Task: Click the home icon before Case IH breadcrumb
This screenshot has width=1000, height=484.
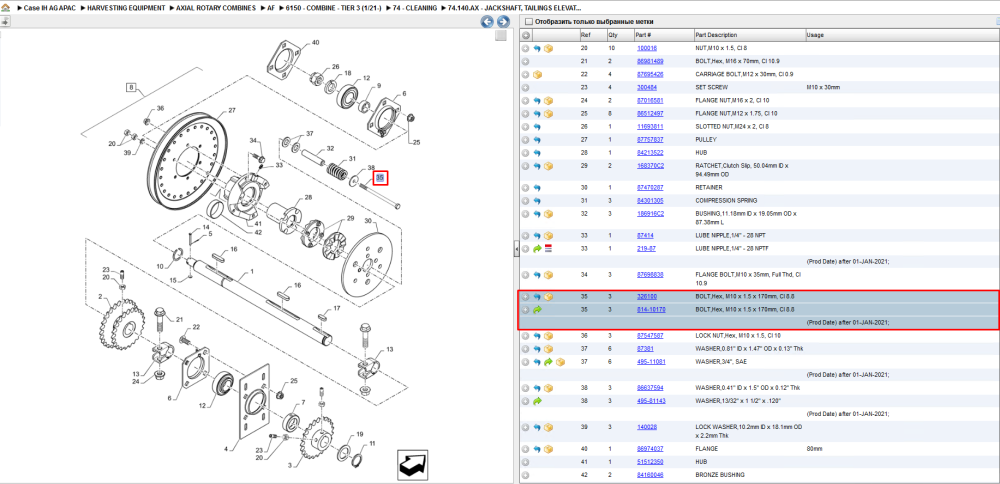Action: tap(4, 8)
